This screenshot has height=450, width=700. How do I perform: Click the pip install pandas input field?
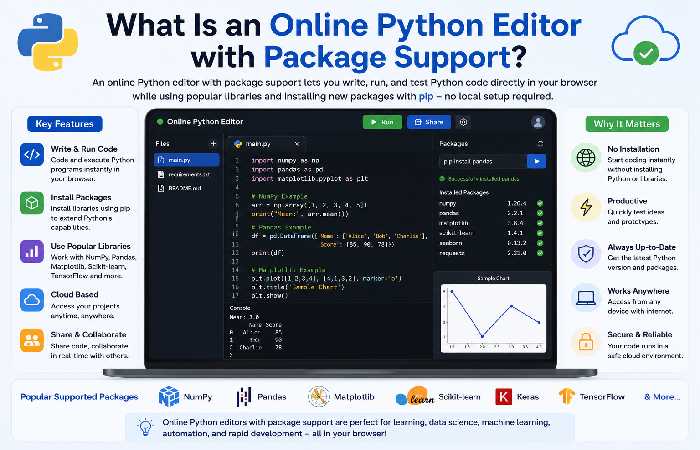(482, 161)
